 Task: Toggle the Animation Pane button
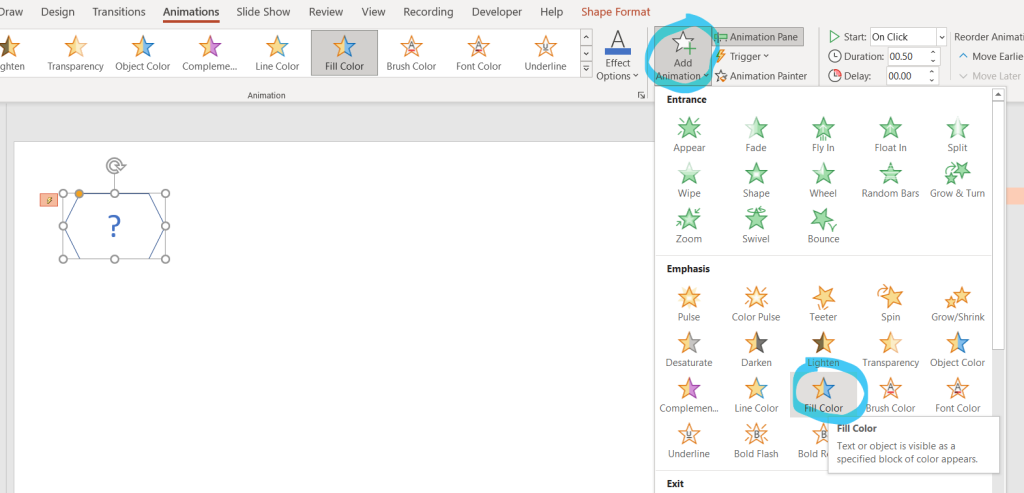pyautogui.click(x=757, y=37)
